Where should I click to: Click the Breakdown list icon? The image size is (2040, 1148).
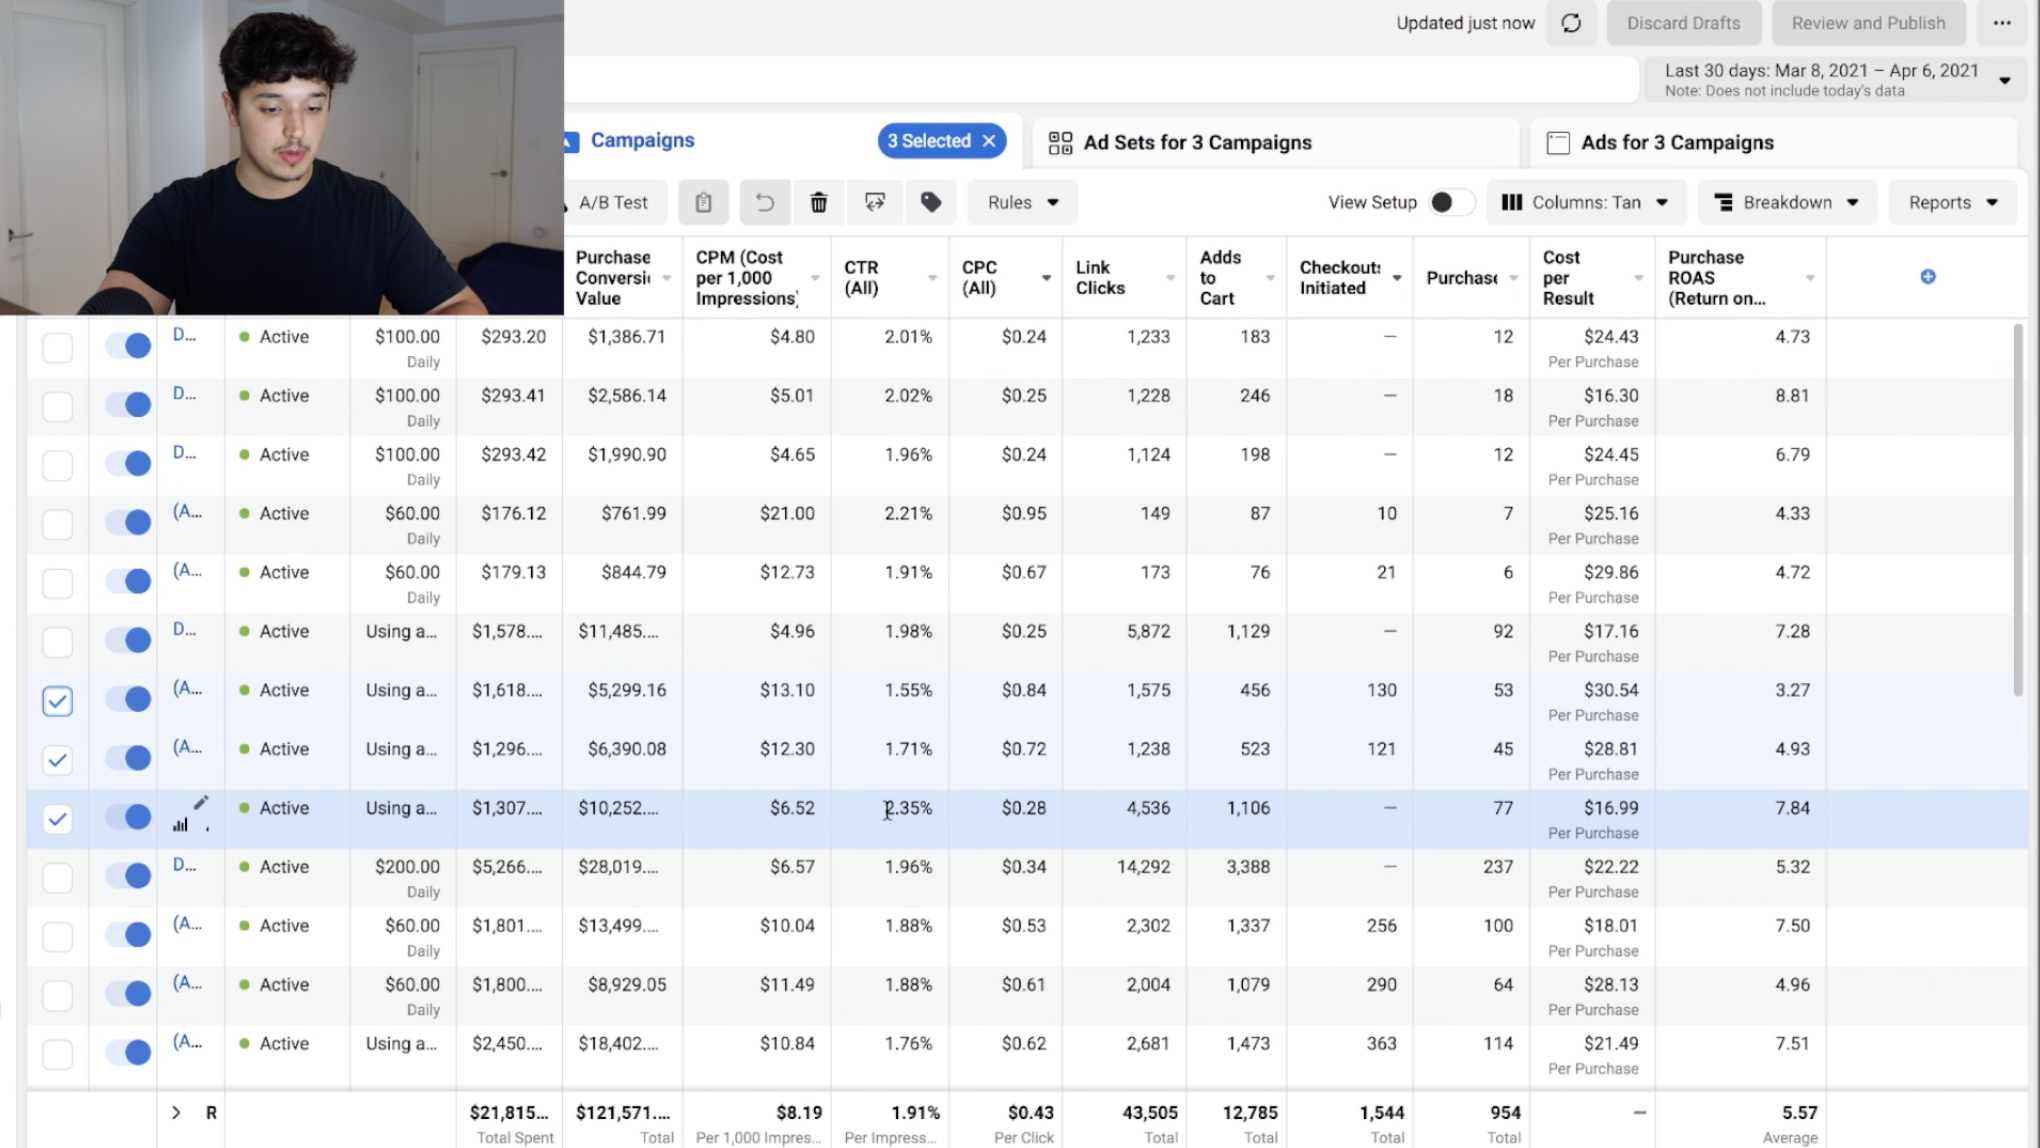point(1724,202)
